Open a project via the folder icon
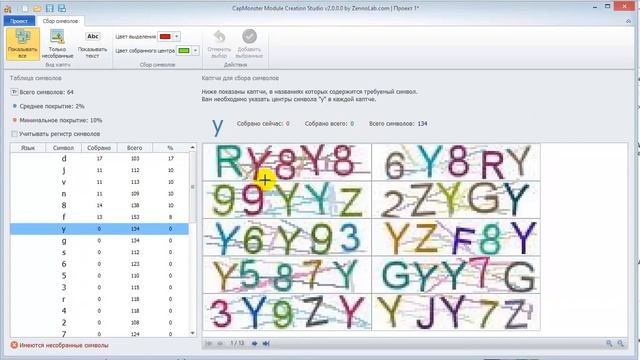 (x=37, y=8)
